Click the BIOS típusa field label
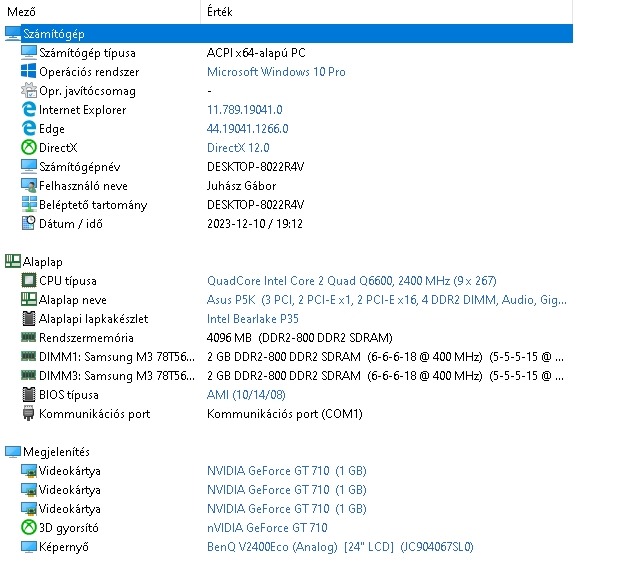The height and width of the screenshot is (570, 635). [x=68, y=395]
